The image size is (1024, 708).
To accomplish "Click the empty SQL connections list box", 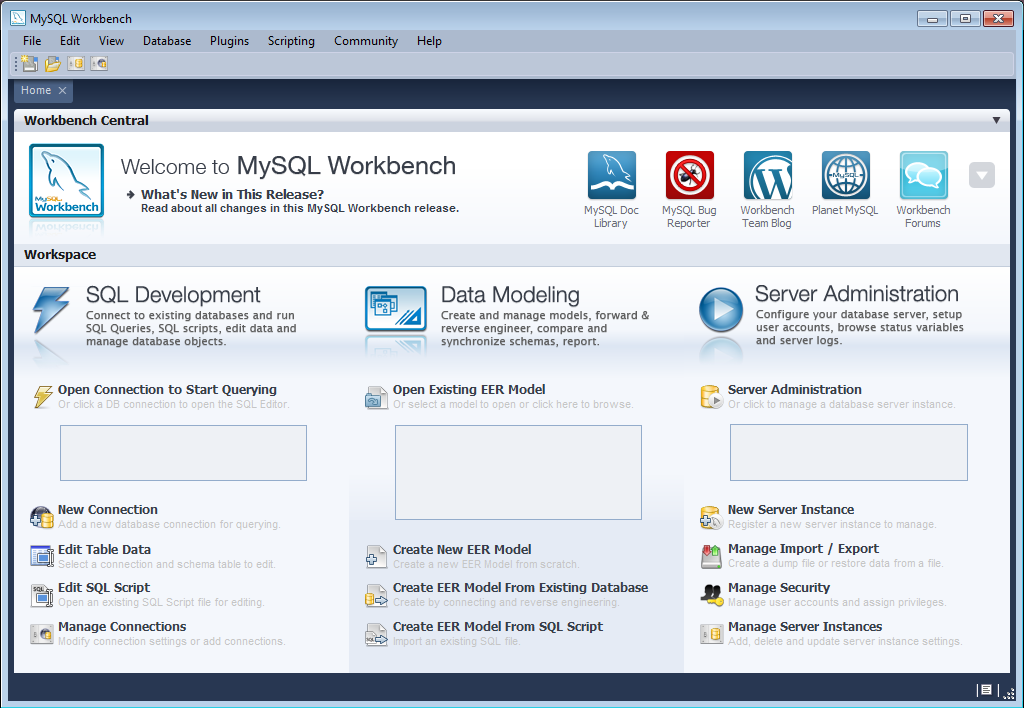I will pos(184,453).
